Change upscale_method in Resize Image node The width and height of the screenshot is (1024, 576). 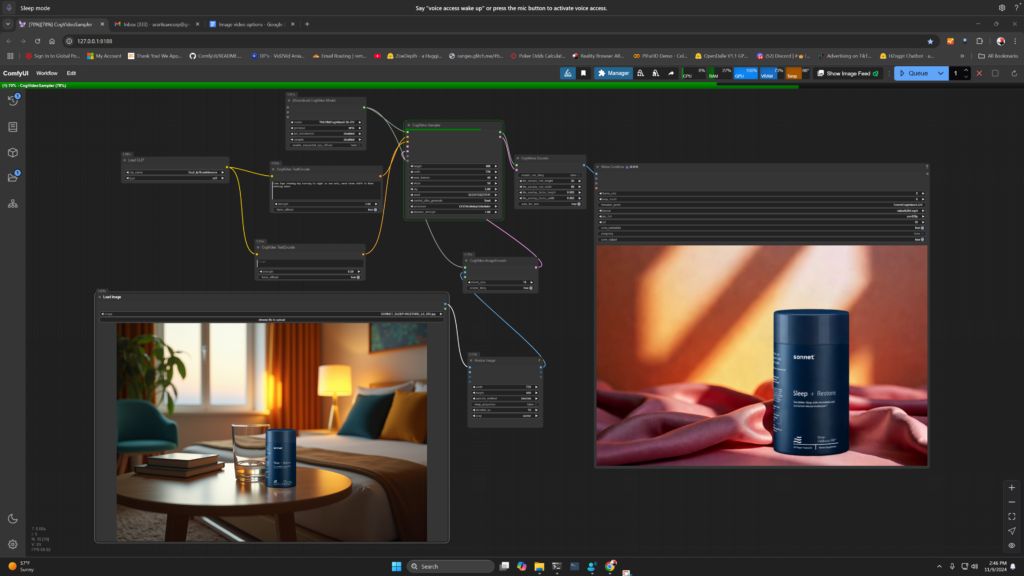click(505, 398)
